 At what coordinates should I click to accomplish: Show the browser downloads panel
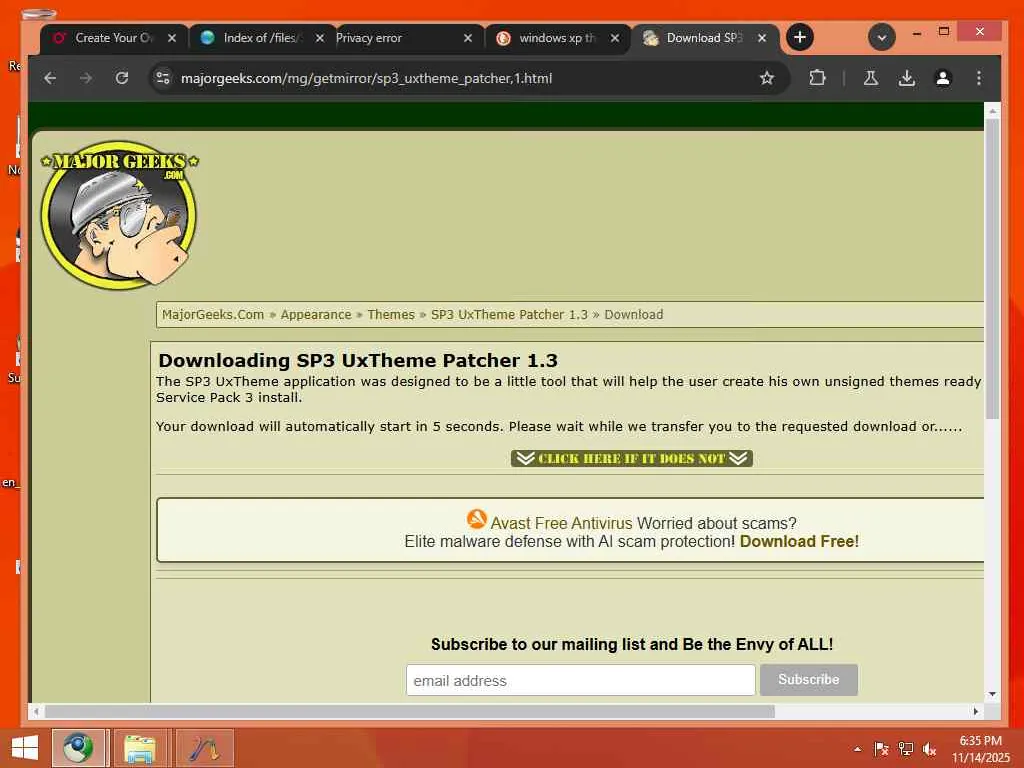click(x=906, y=78)
